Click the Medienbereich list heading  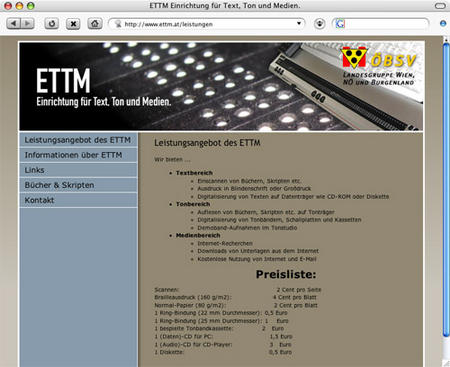click(198, 235)
